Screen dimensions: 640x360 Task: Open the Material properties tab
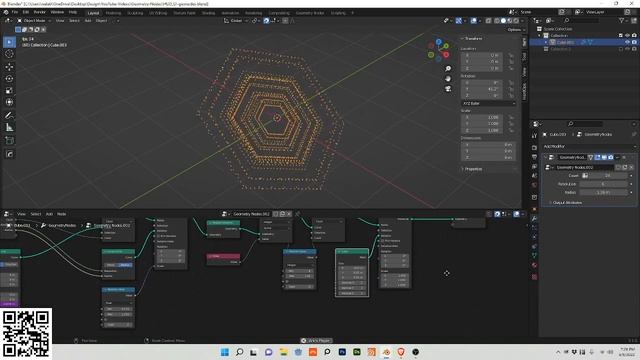tap(534, 265)
